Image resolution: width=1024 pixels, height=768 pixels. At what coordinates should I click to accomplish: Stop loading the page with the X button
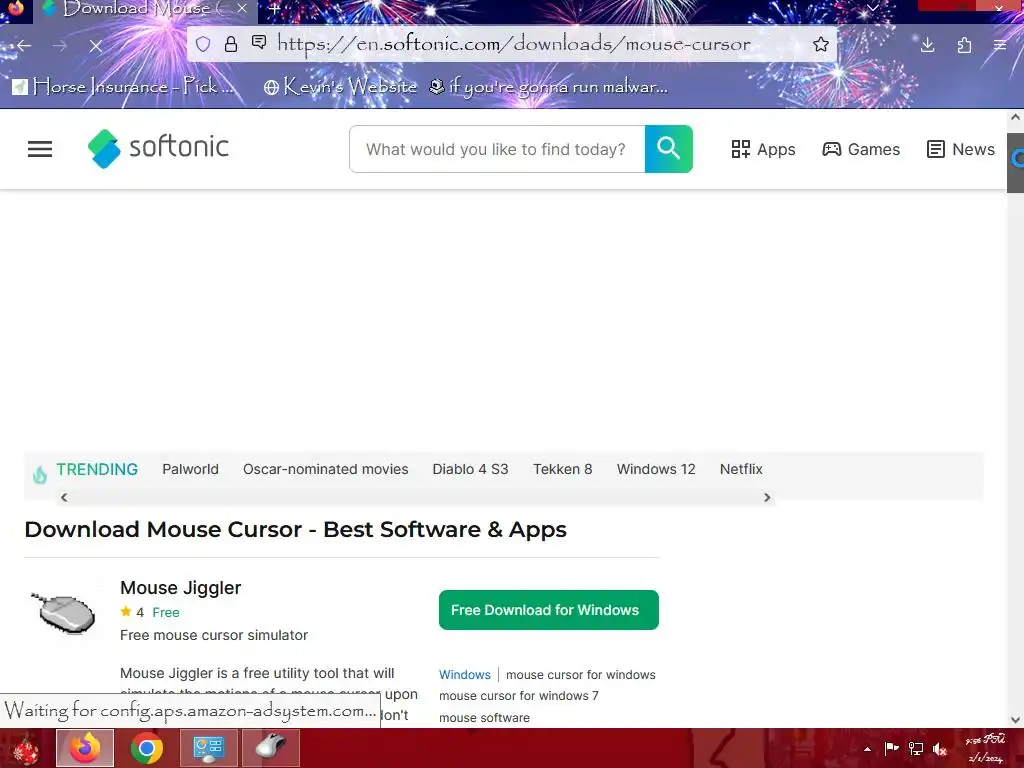(95, 46)
